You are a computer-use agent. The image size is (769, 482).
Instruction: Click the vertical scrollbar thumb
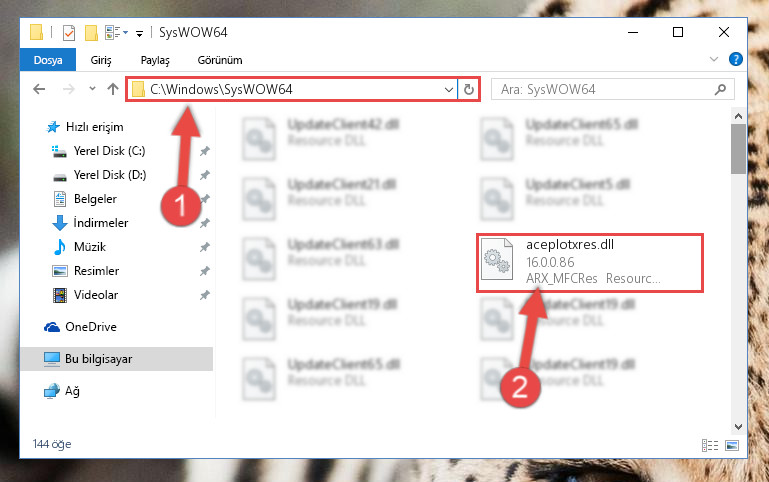(738, 149)
